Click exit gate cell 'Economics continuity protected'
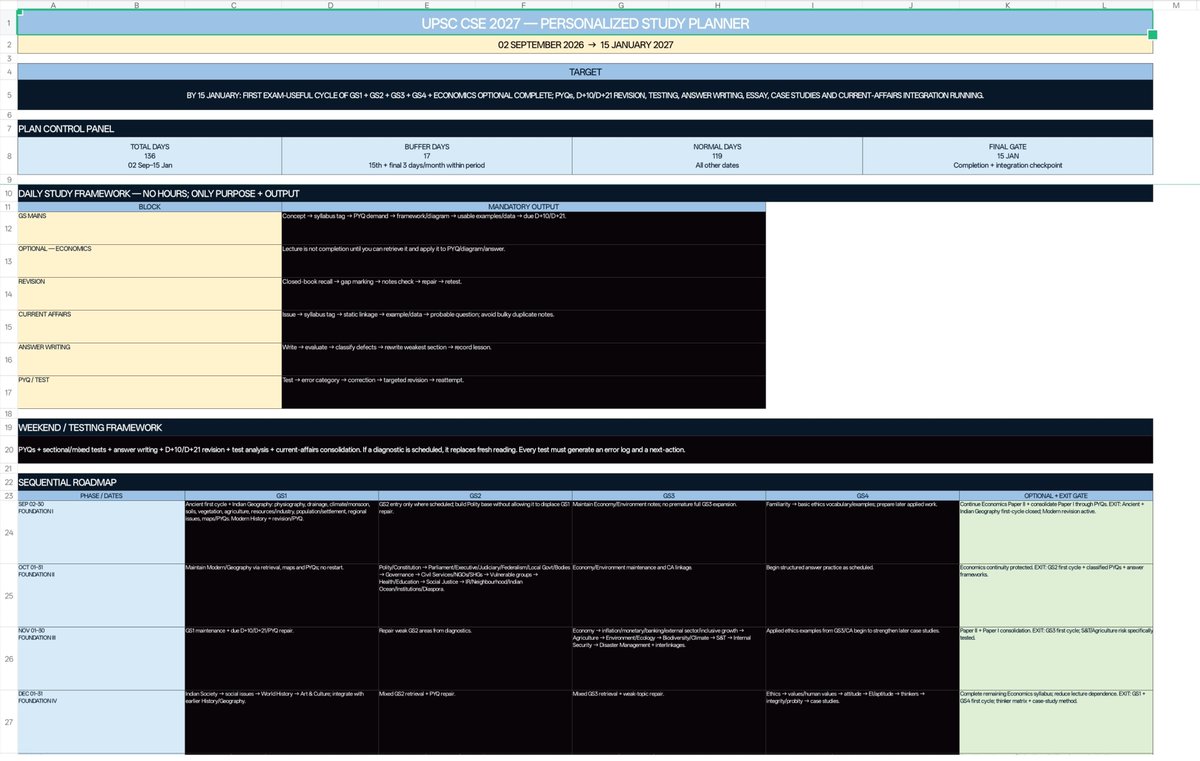Image resolution: width=1200 pixels, height=761 pixels. pos(1056,595)
